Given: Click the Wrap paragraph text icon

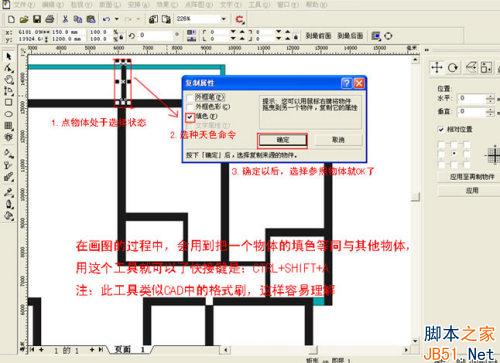Looking at the screenshot, I should [376, 36].
